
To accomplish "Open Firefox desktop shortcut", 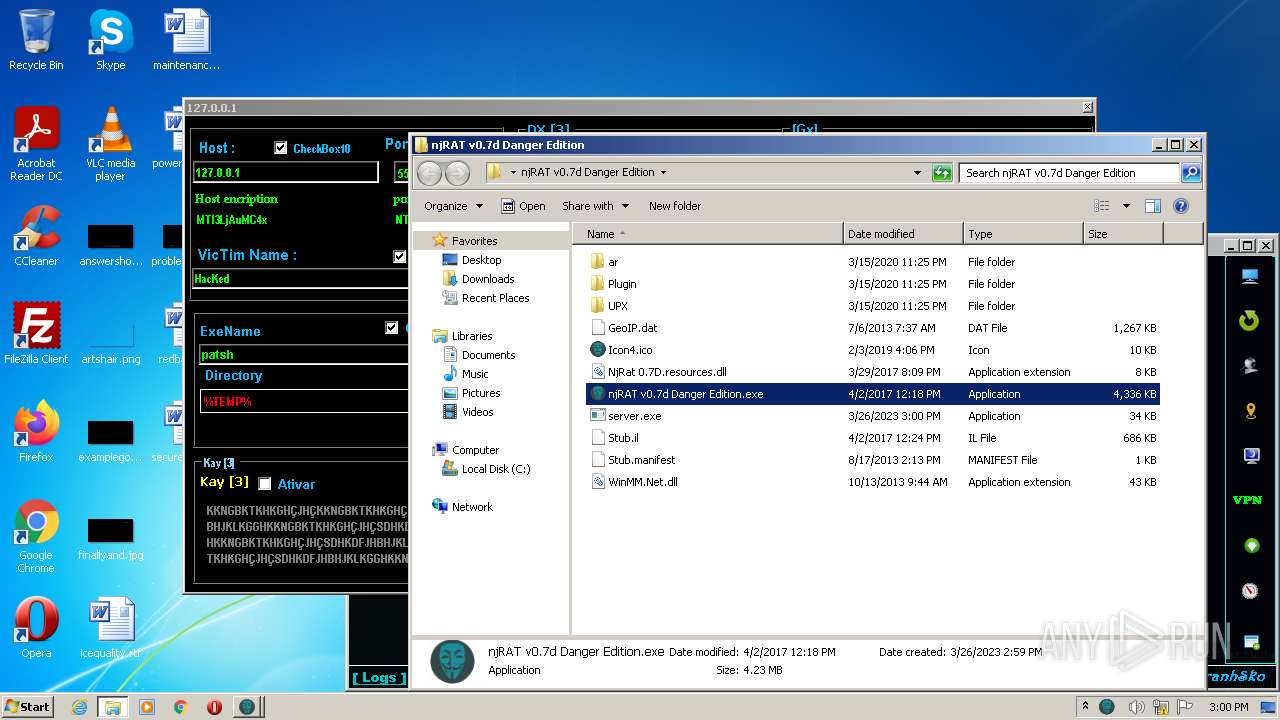I will 36,431.
